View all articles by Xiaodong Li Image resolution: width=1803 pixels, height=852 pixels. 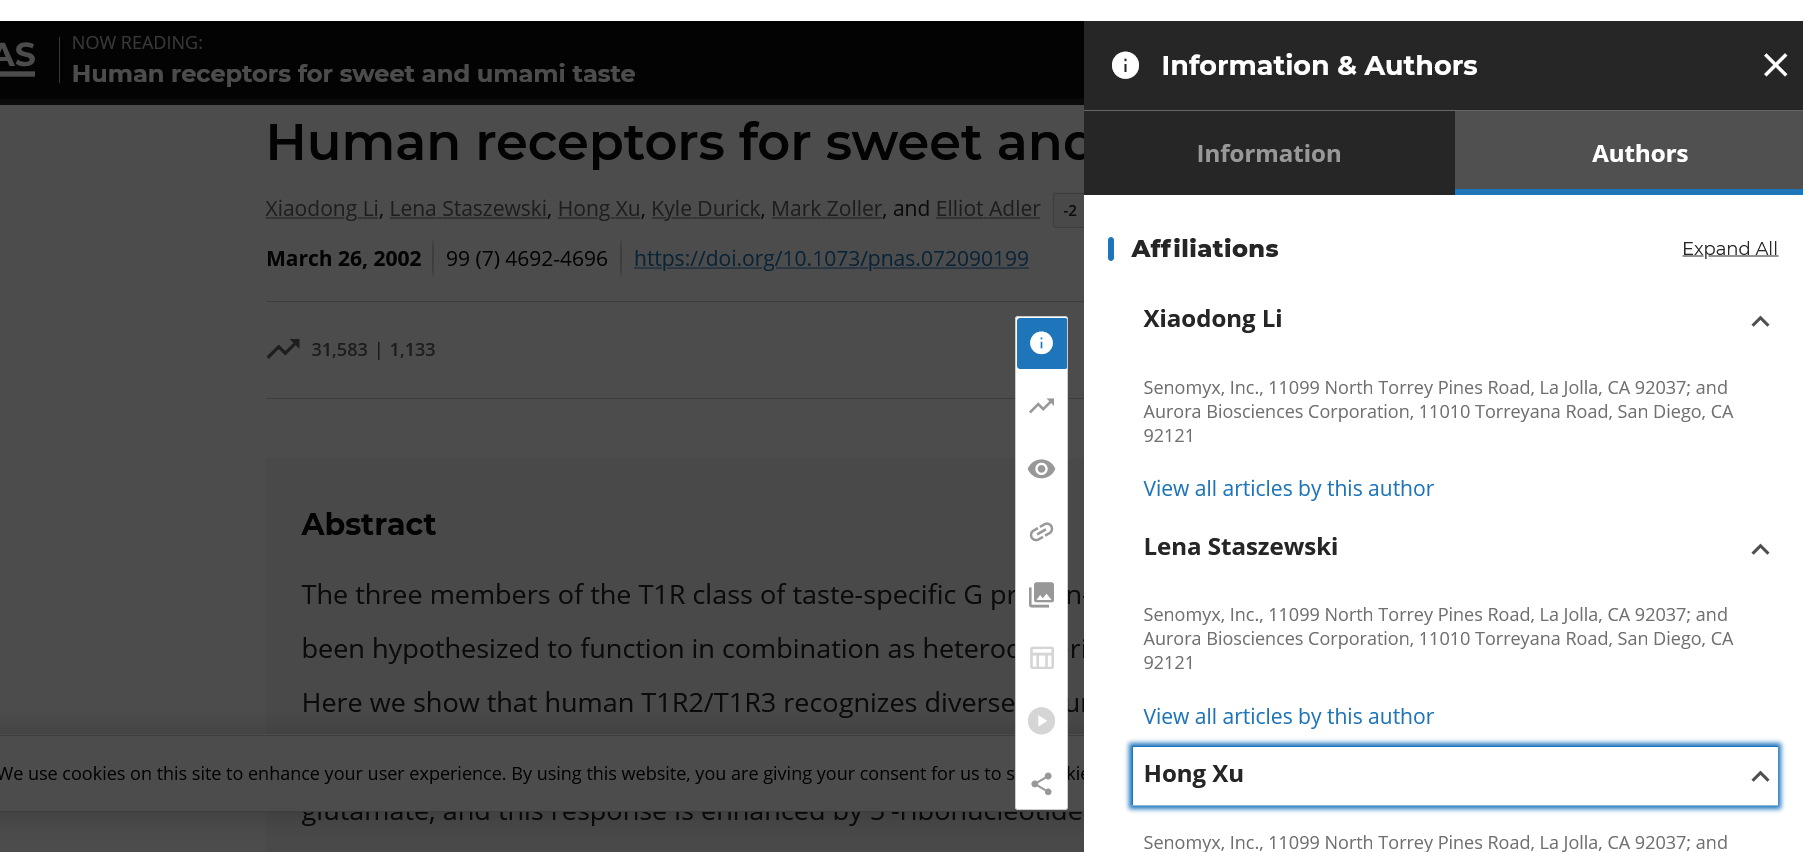tap(1288, 488)
